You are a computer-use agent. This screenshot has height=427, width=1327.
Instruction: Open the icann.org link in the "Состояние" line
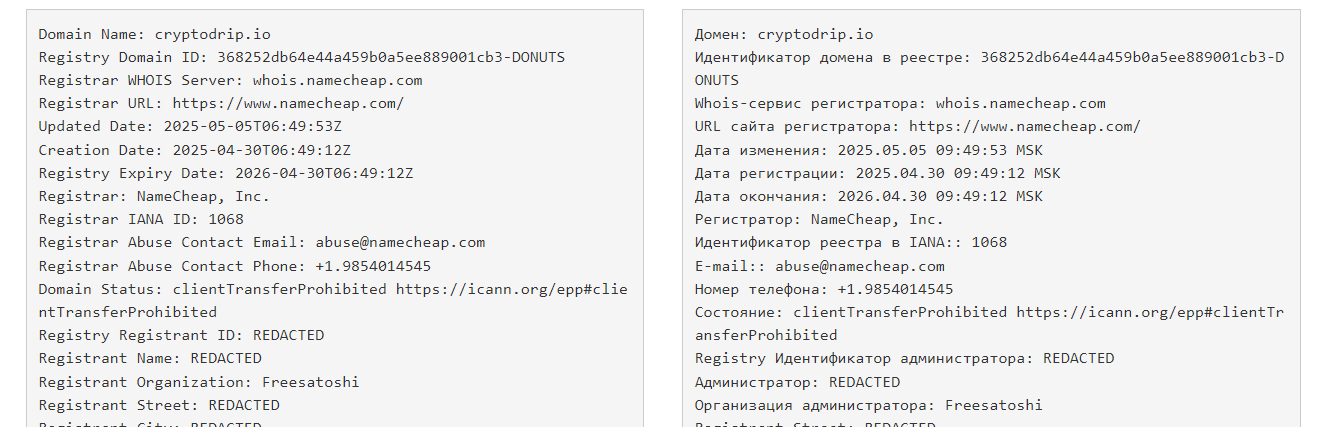[x=1150, y=312]
